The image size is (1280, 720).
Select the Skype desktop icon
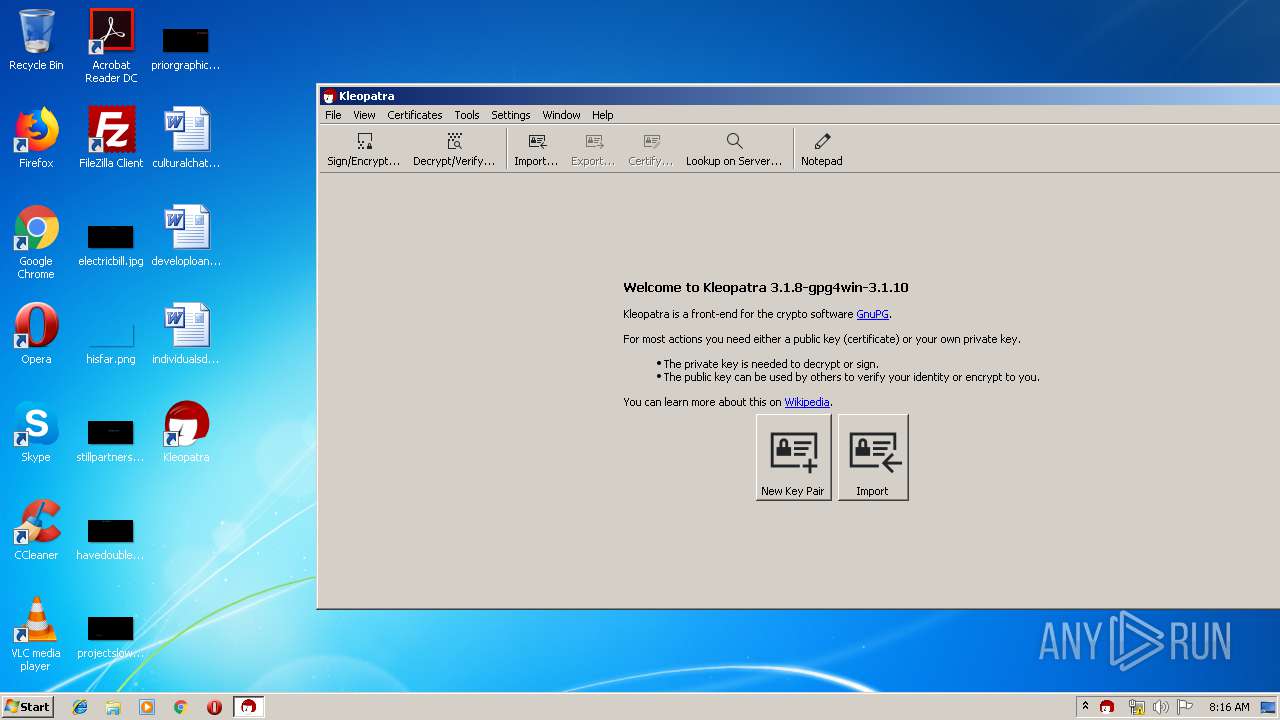36,432
